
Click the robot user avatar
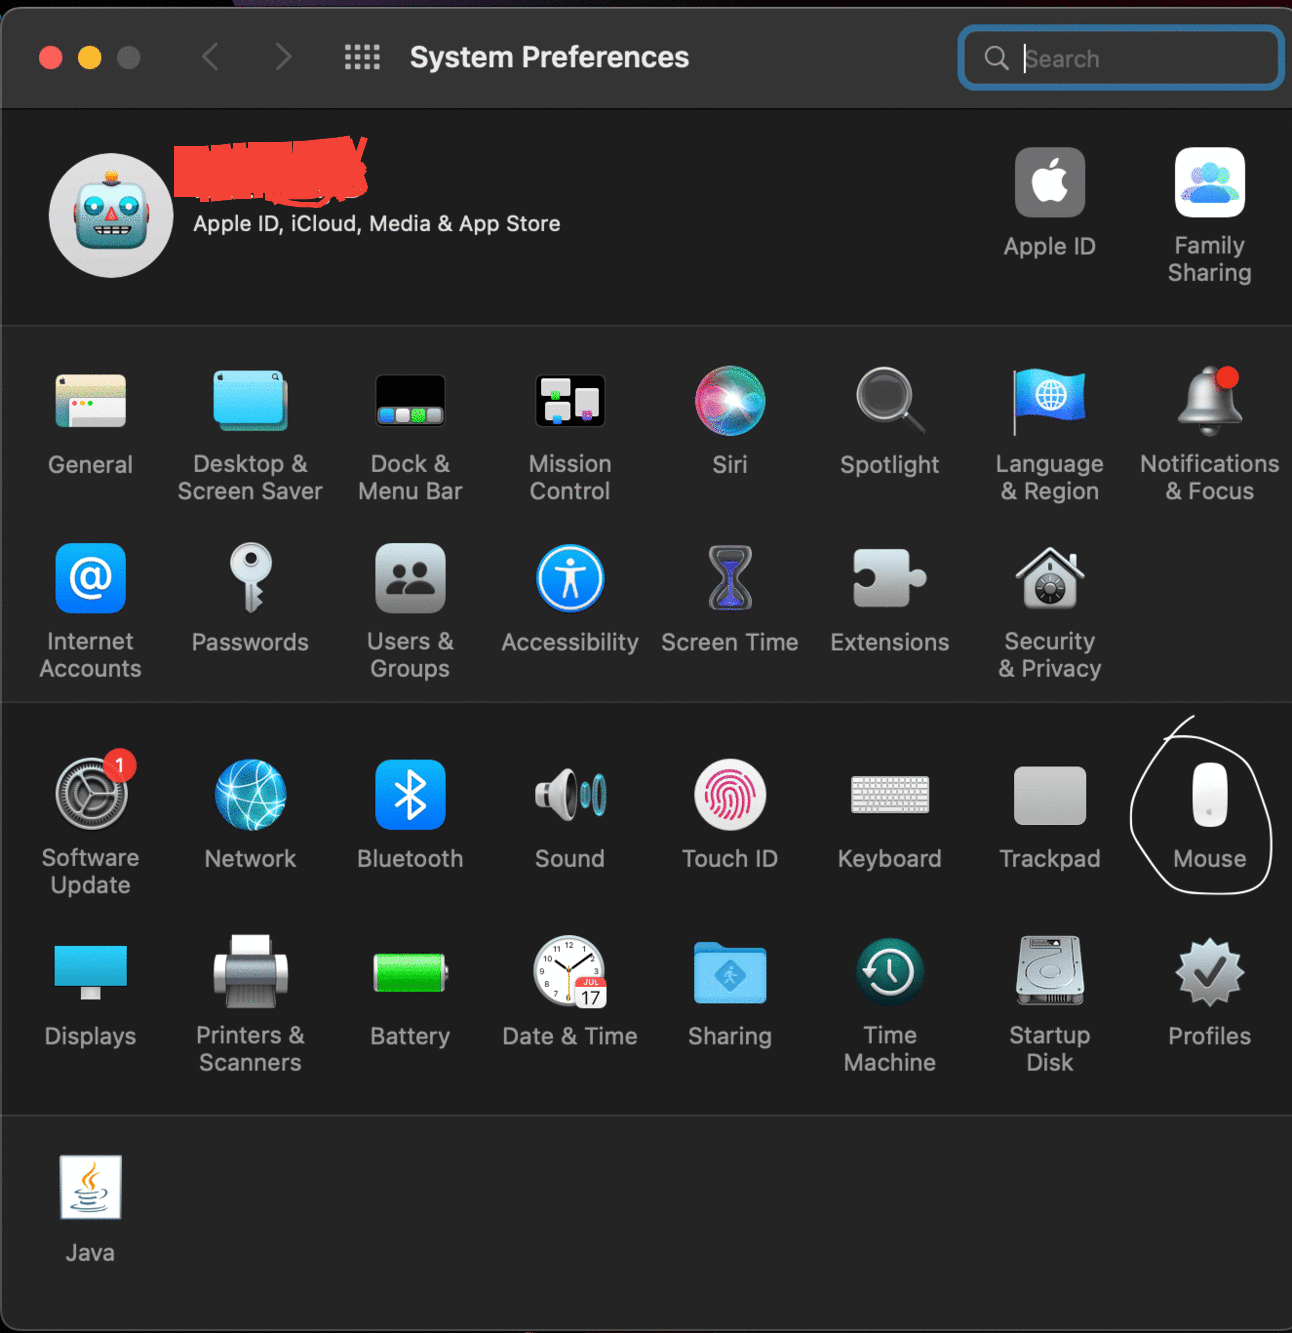(x=111, y=215)
